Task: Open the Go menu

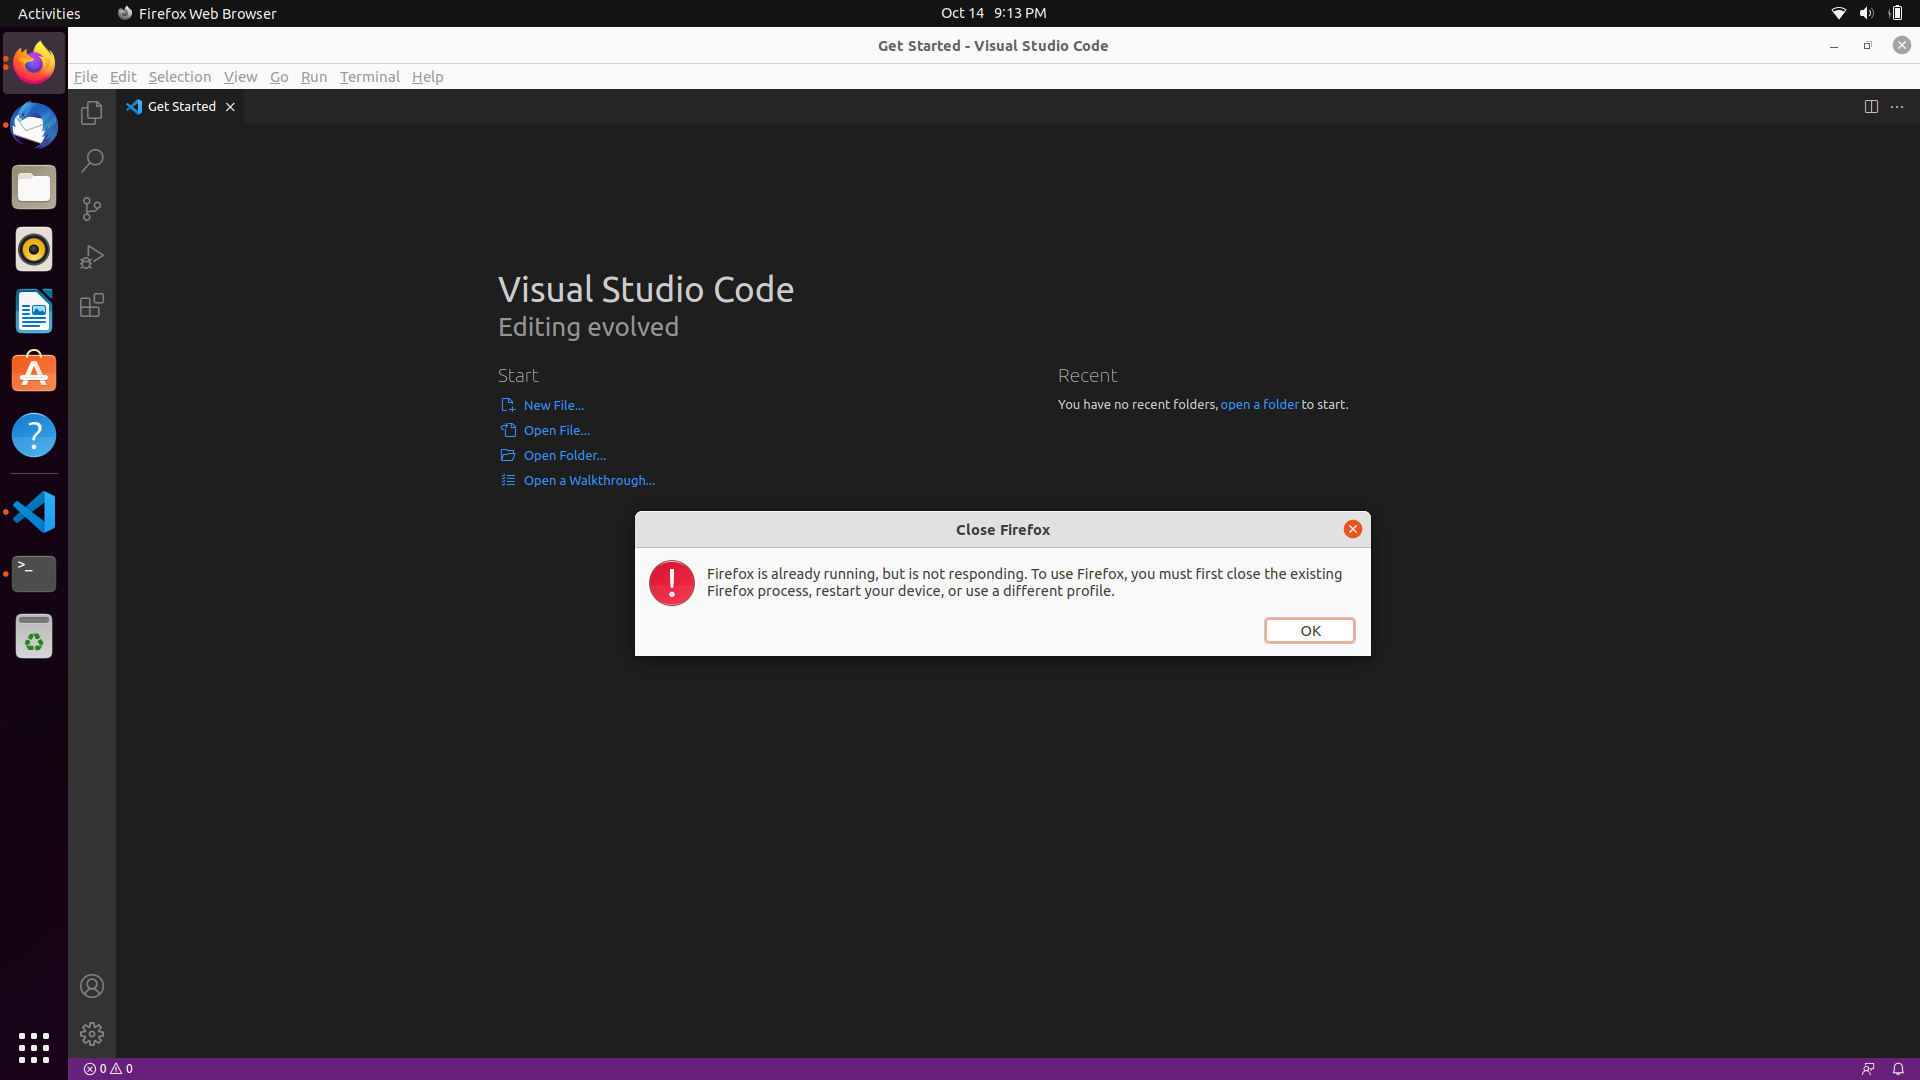Action: click(279, 77)
